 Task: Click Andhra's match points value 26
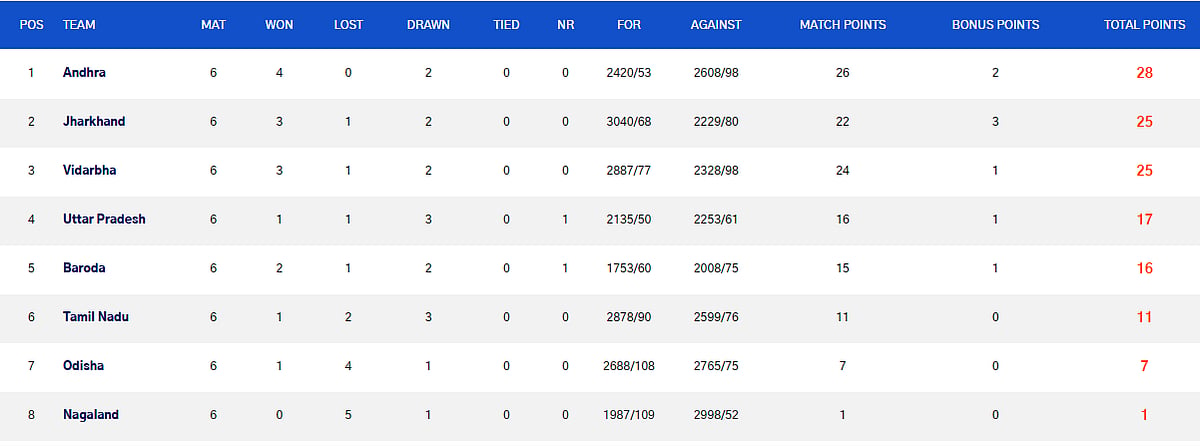click(x=842, y=73)
